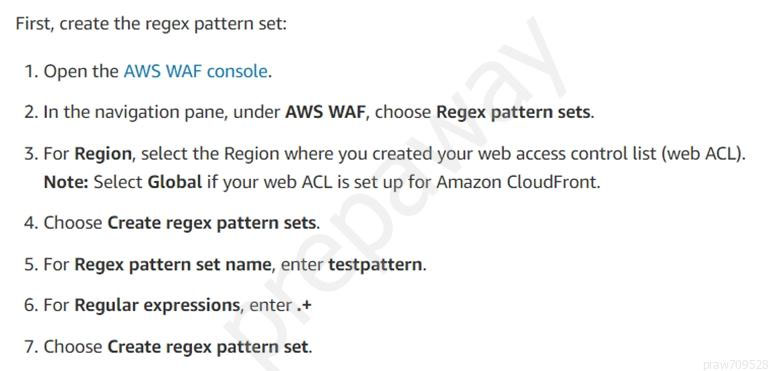
Task: Click the '.+' regex expression in step 6
Action: coord(304,306)
